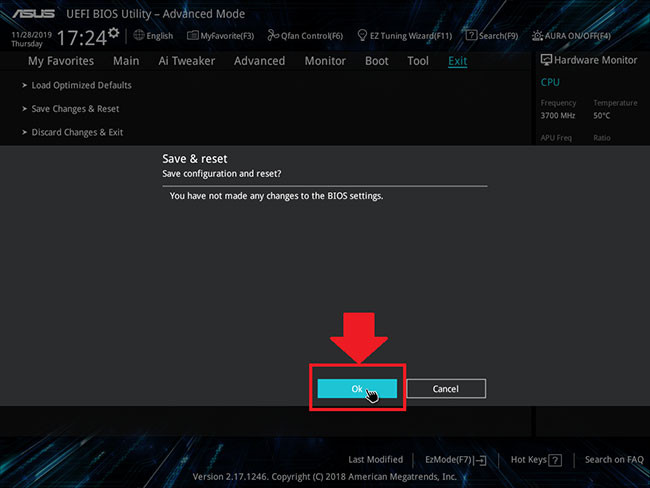
Task: Click the settings gear next to the clock
Action: point(113,33)
